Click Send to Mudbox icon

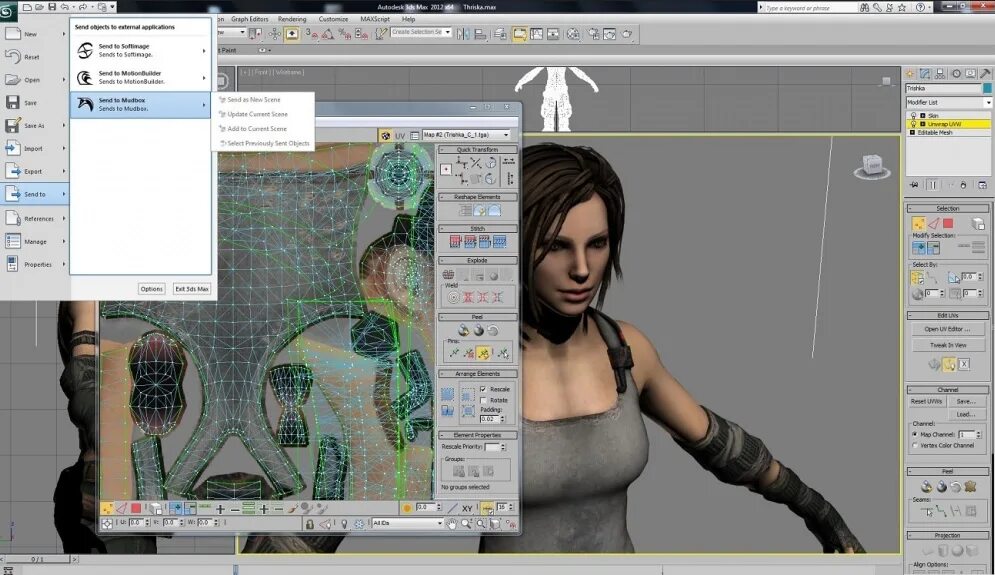84,104
